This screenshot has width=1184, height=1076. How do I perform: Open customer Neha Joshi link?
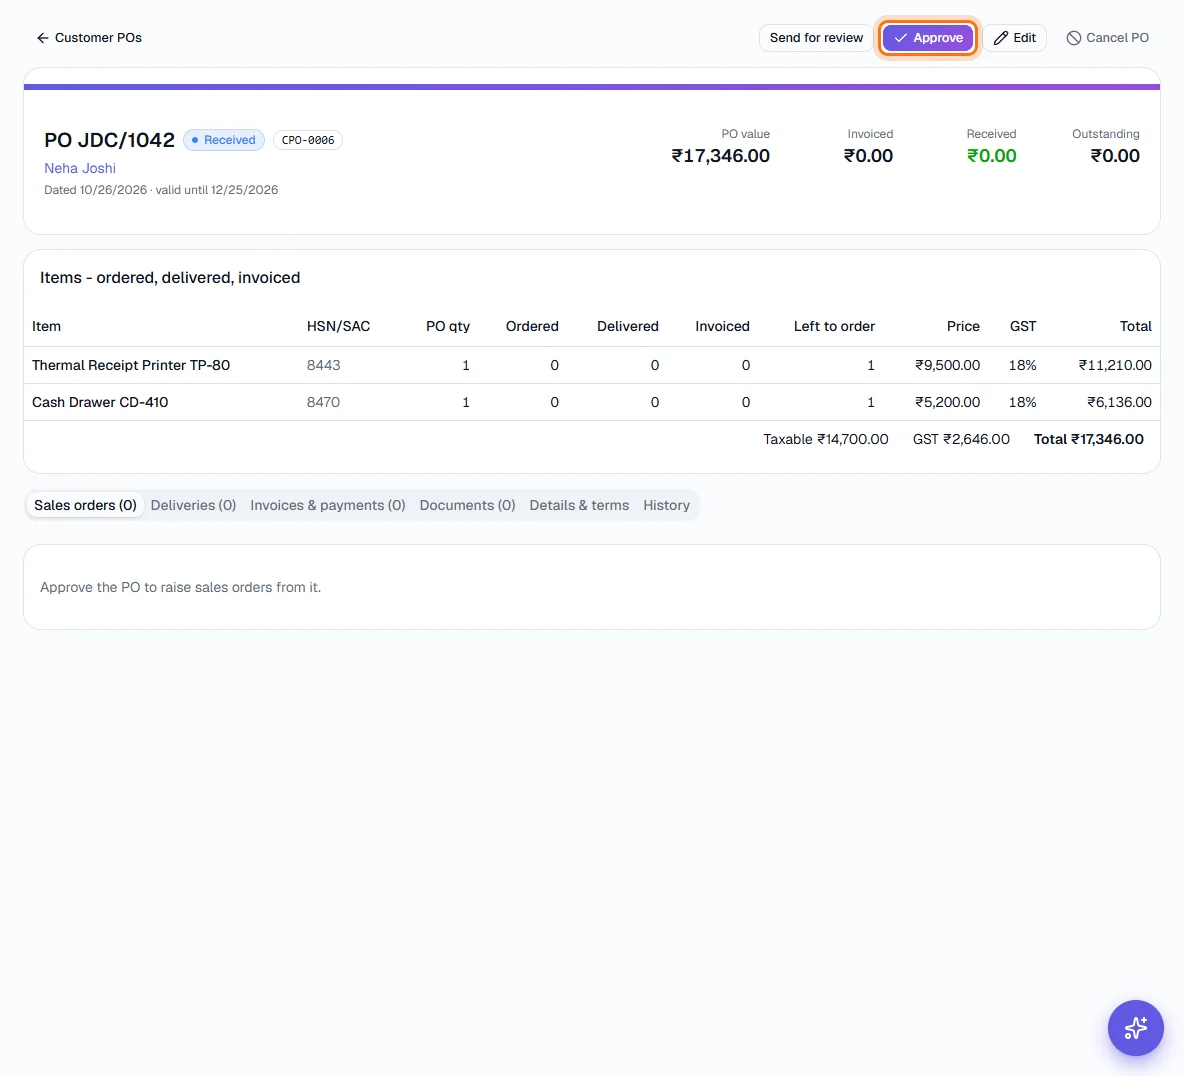coord(80,168)
